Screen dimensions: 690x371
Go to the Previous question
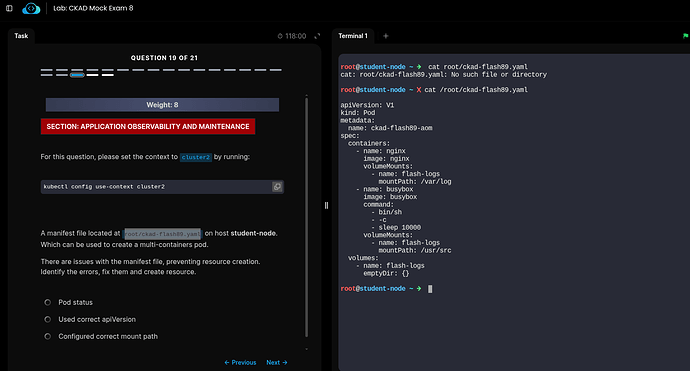pos(240,363)
